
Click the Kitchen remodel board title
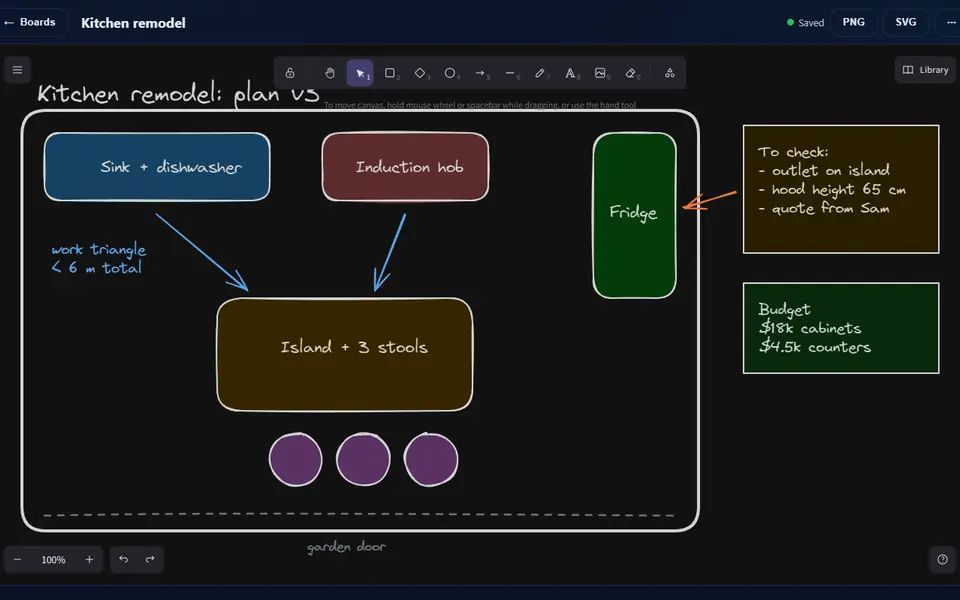[133, 23]
